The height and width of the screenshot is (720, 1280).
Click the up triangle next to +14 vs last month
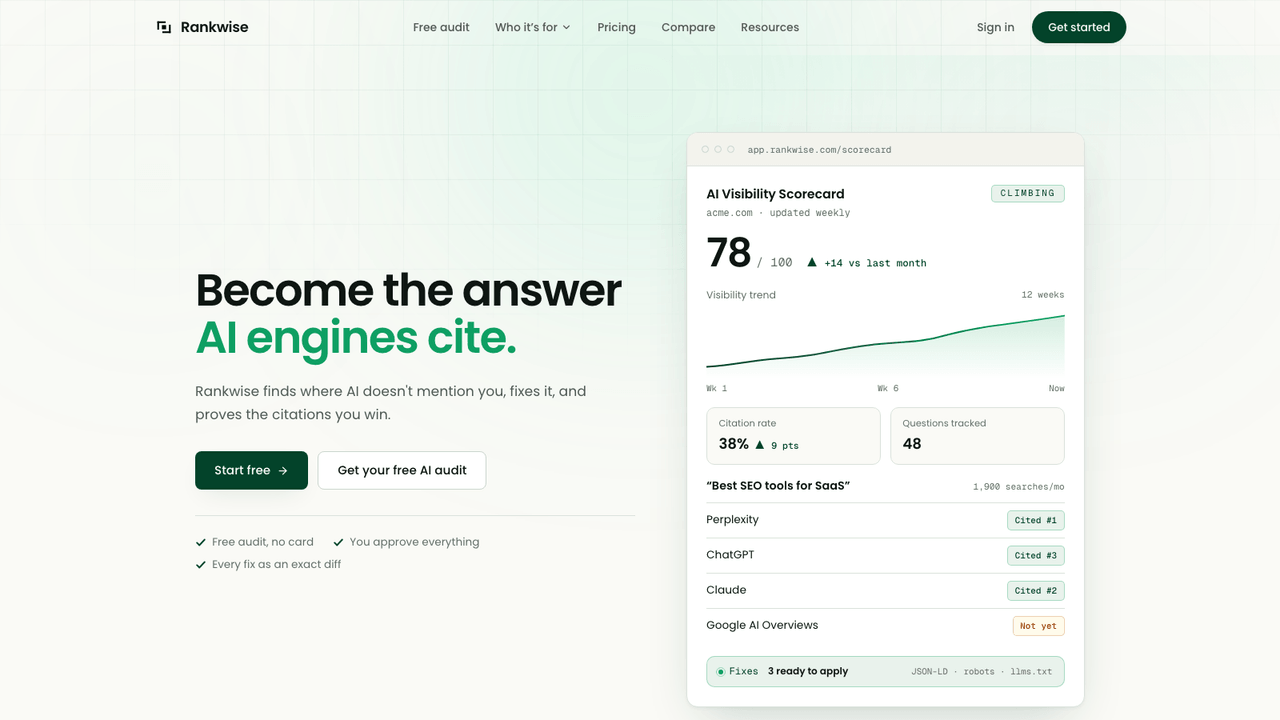tap(812, 262)
